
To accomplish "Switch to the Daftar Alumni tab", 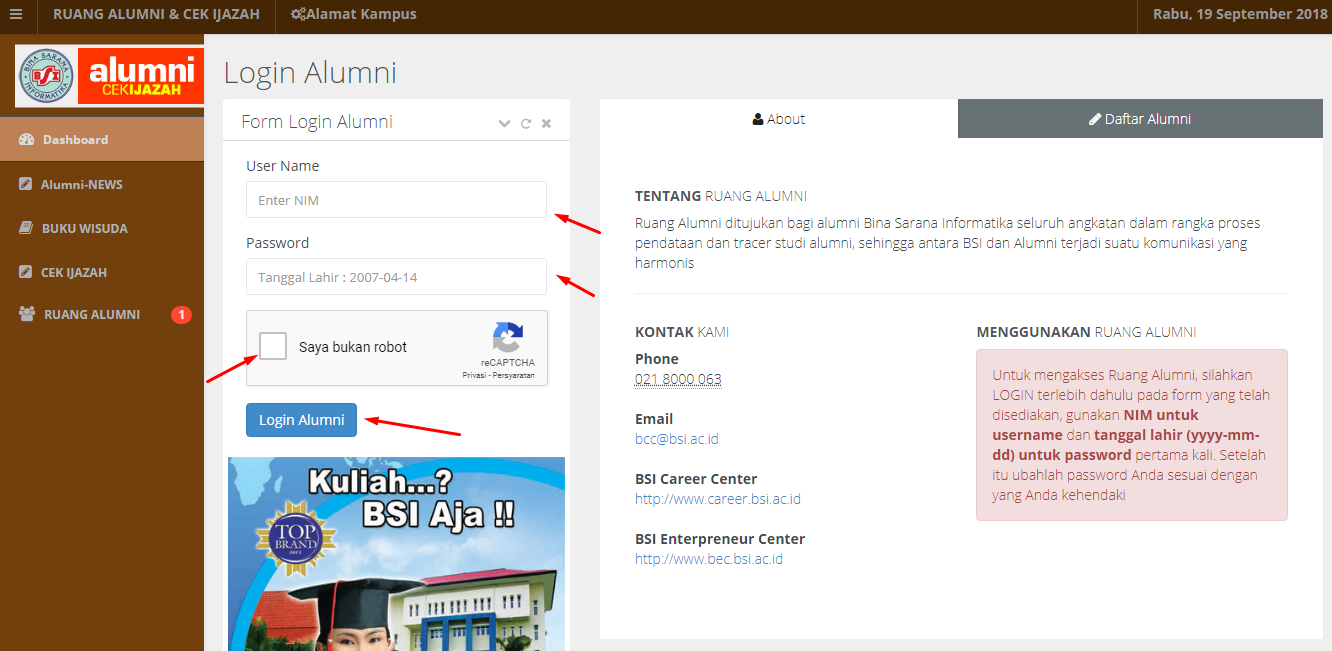I will click(x=1140, y=119).
